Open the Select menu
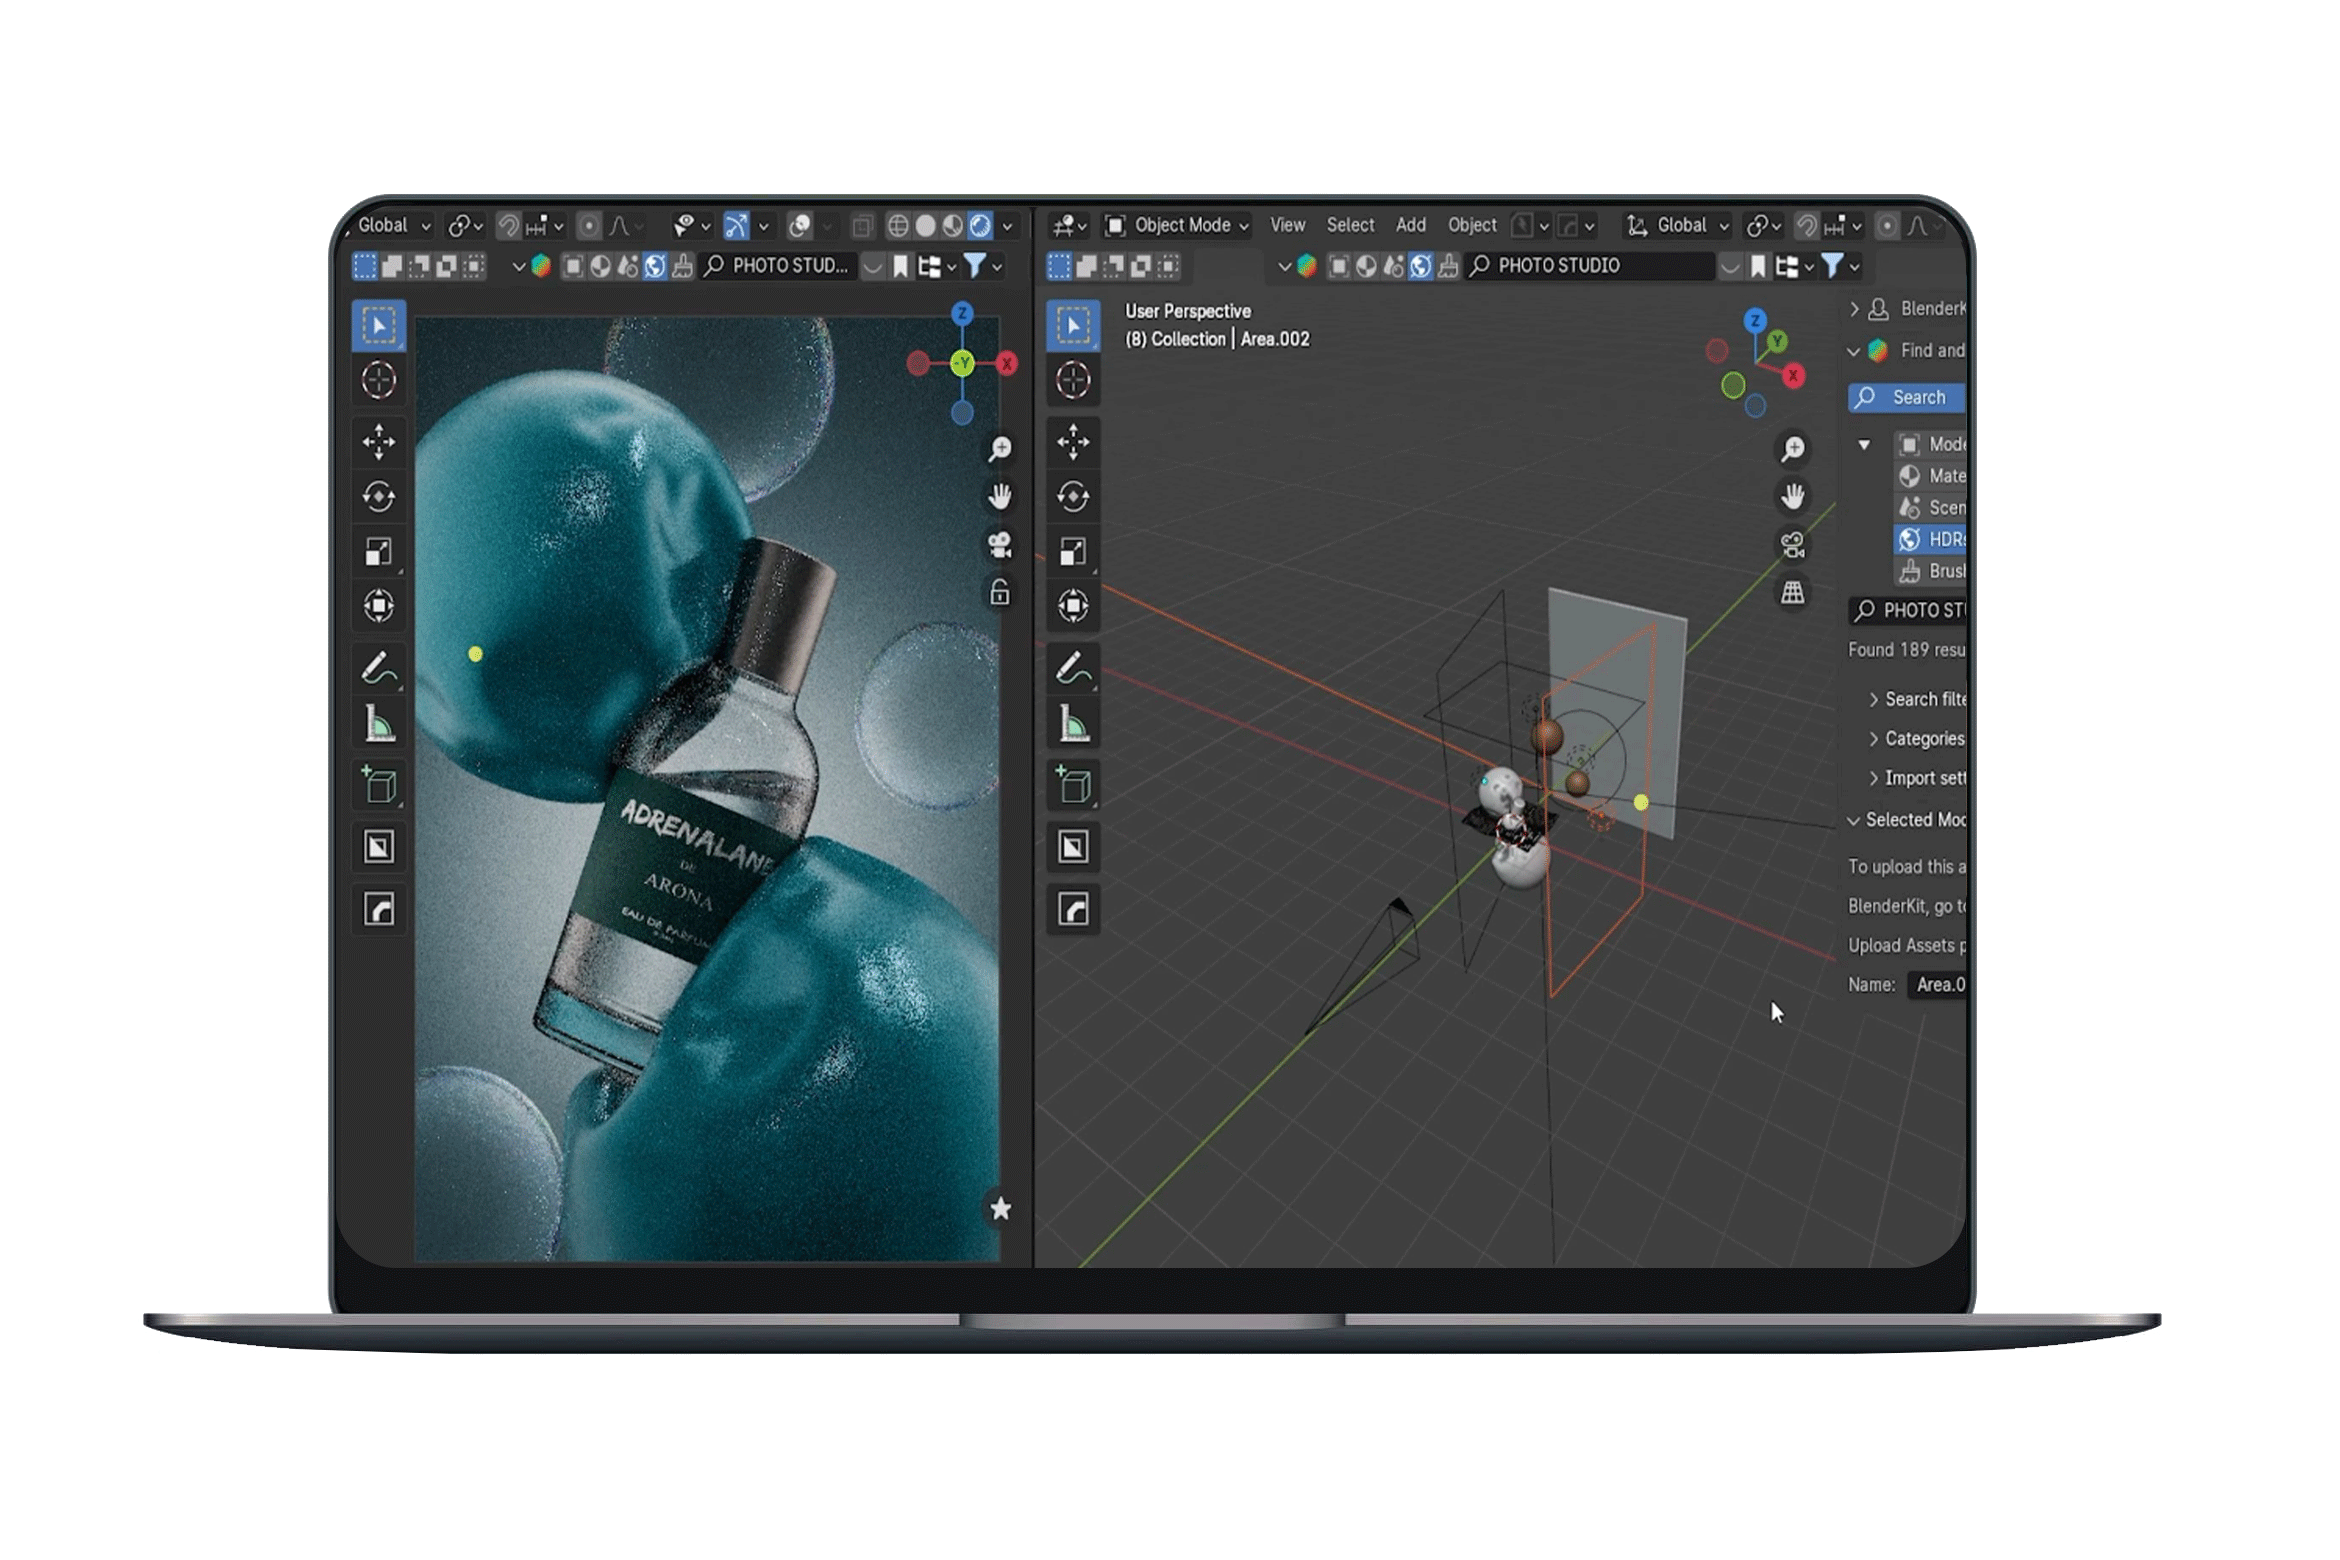This screenshot has width=2340, height=1560. click(1349, 226)
